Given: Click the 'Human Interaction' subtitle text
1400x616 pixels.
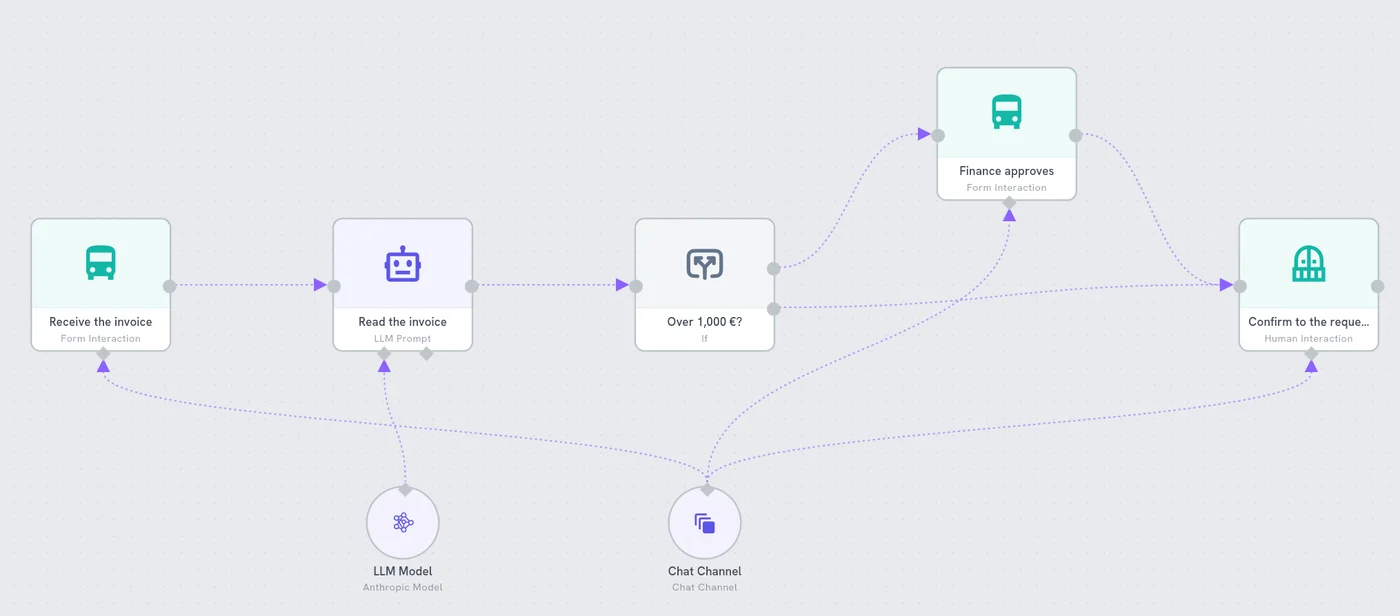Looking at the screenshot, I should [1309, 339].
